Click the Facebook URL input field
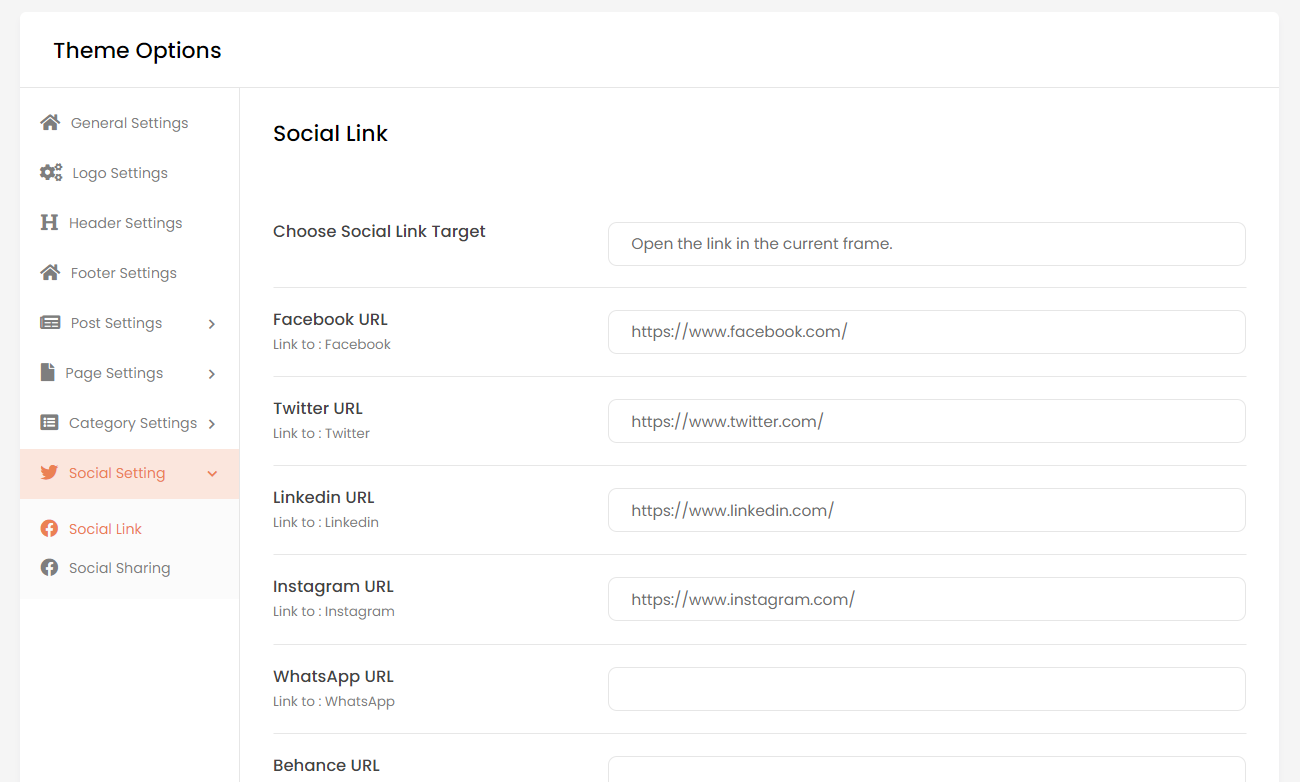This screenshot has height=782, width=1300. coord(926,332)
